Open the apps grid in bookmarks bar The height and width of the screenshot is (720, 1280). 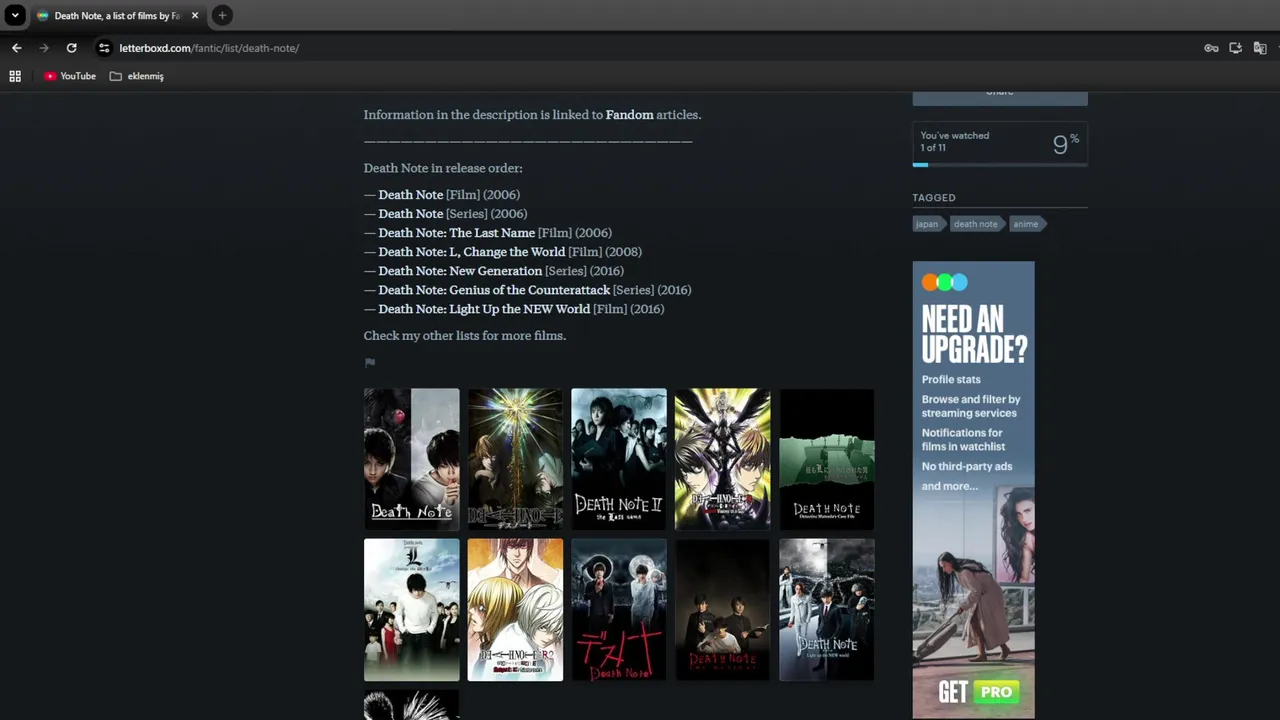point(15,76)
